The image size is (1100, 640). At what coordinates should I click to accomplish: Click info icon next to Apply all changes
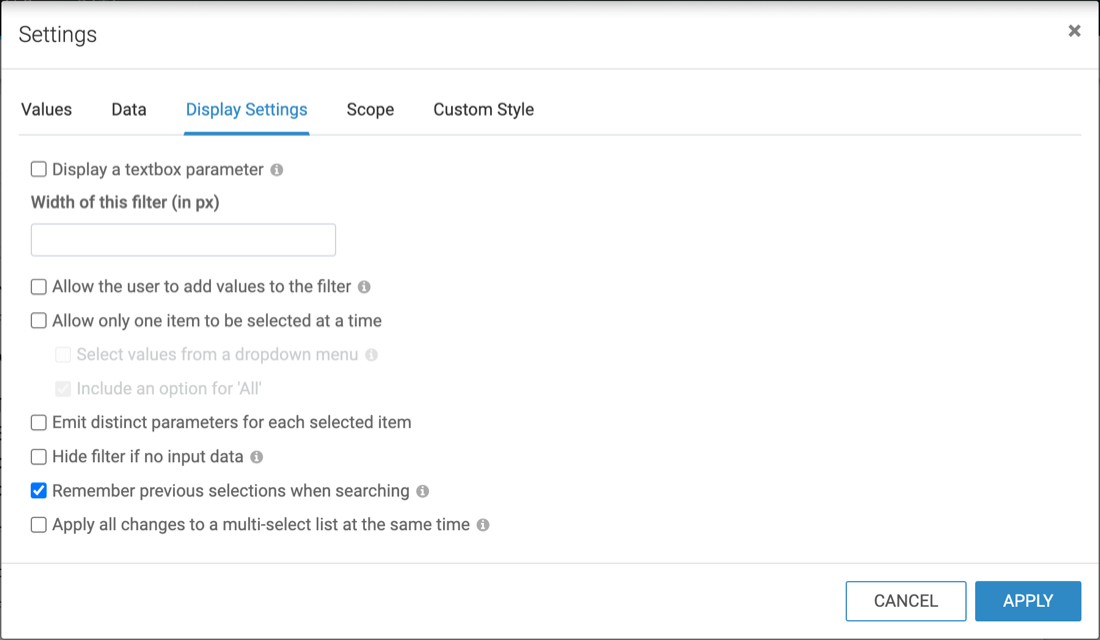(x=483, y=525)
